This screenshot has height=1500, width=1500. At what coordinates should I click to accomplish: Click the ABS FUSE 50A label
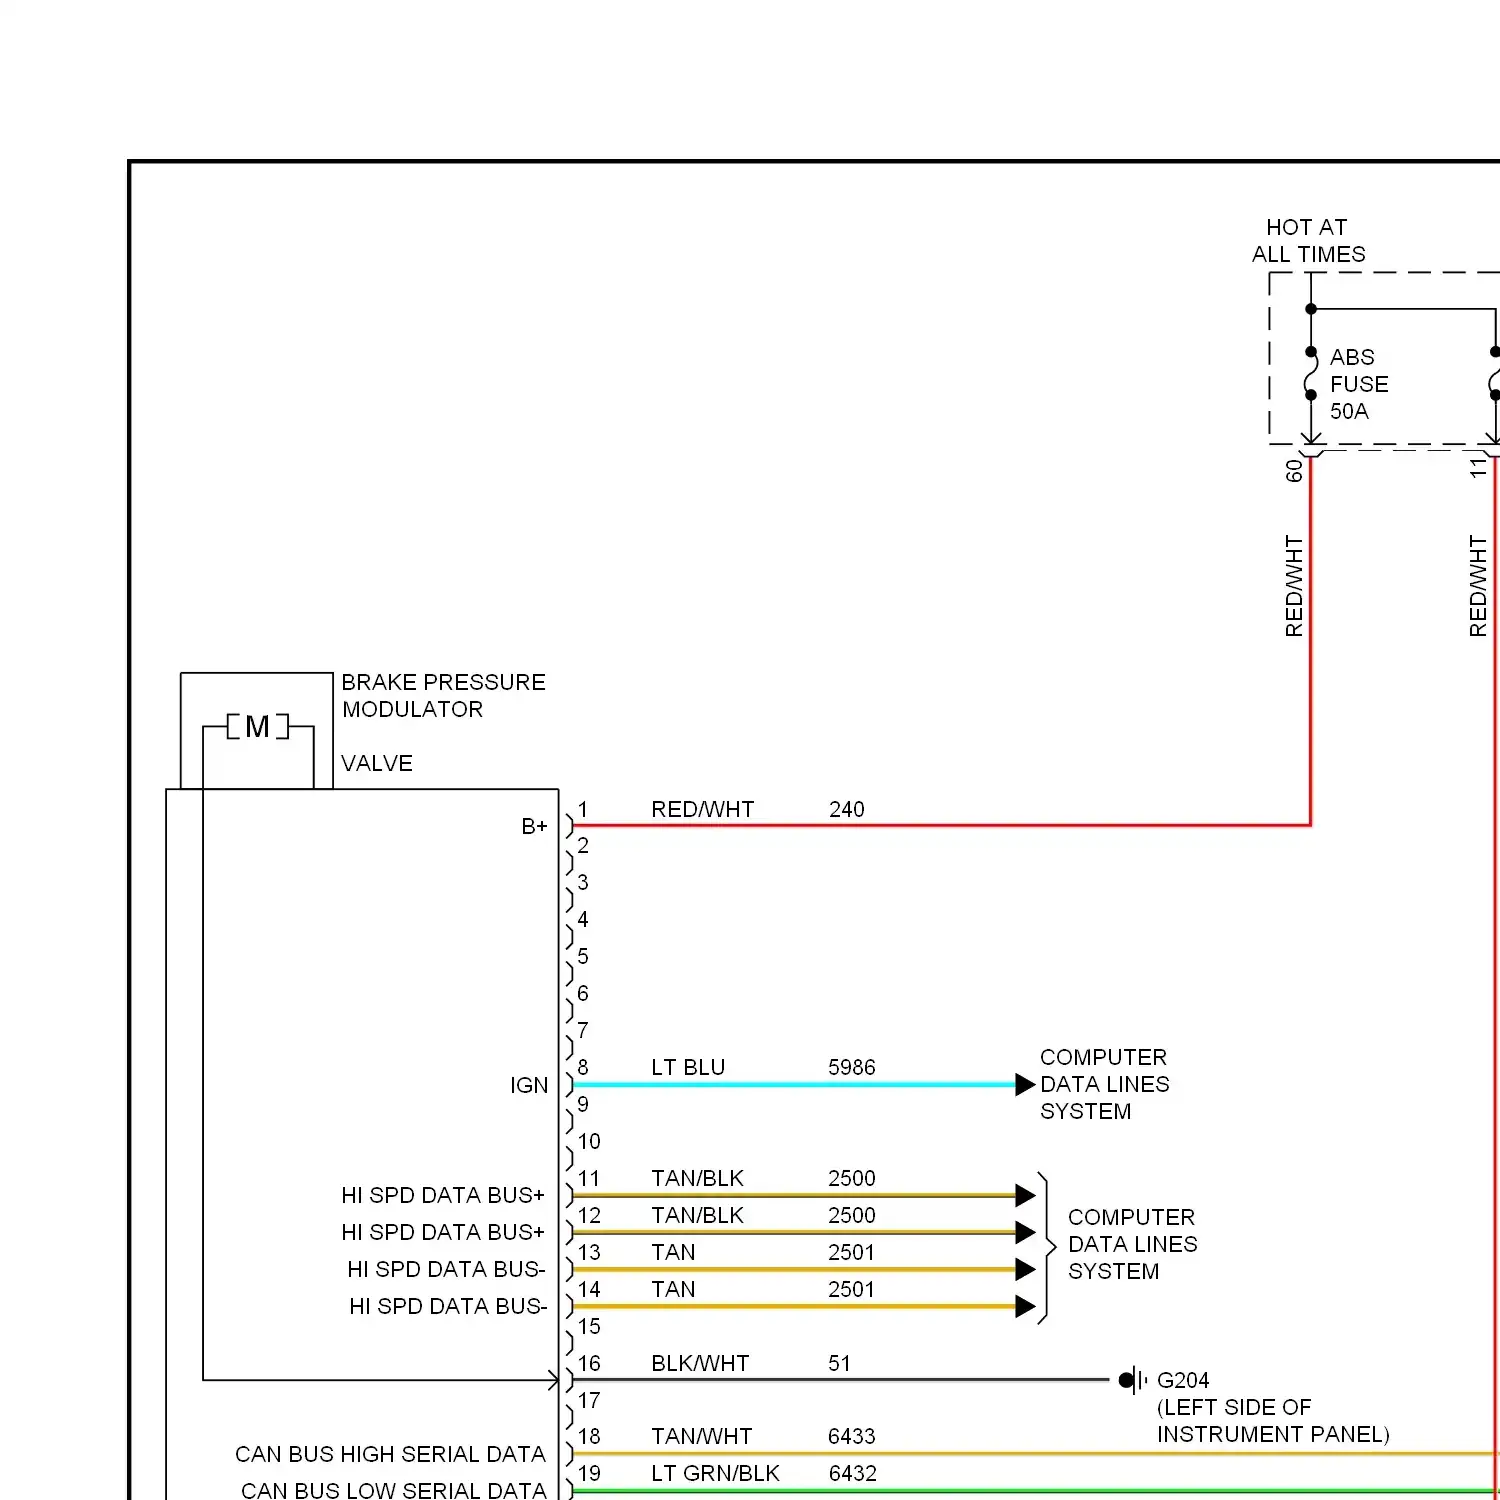coord(1359,384)
